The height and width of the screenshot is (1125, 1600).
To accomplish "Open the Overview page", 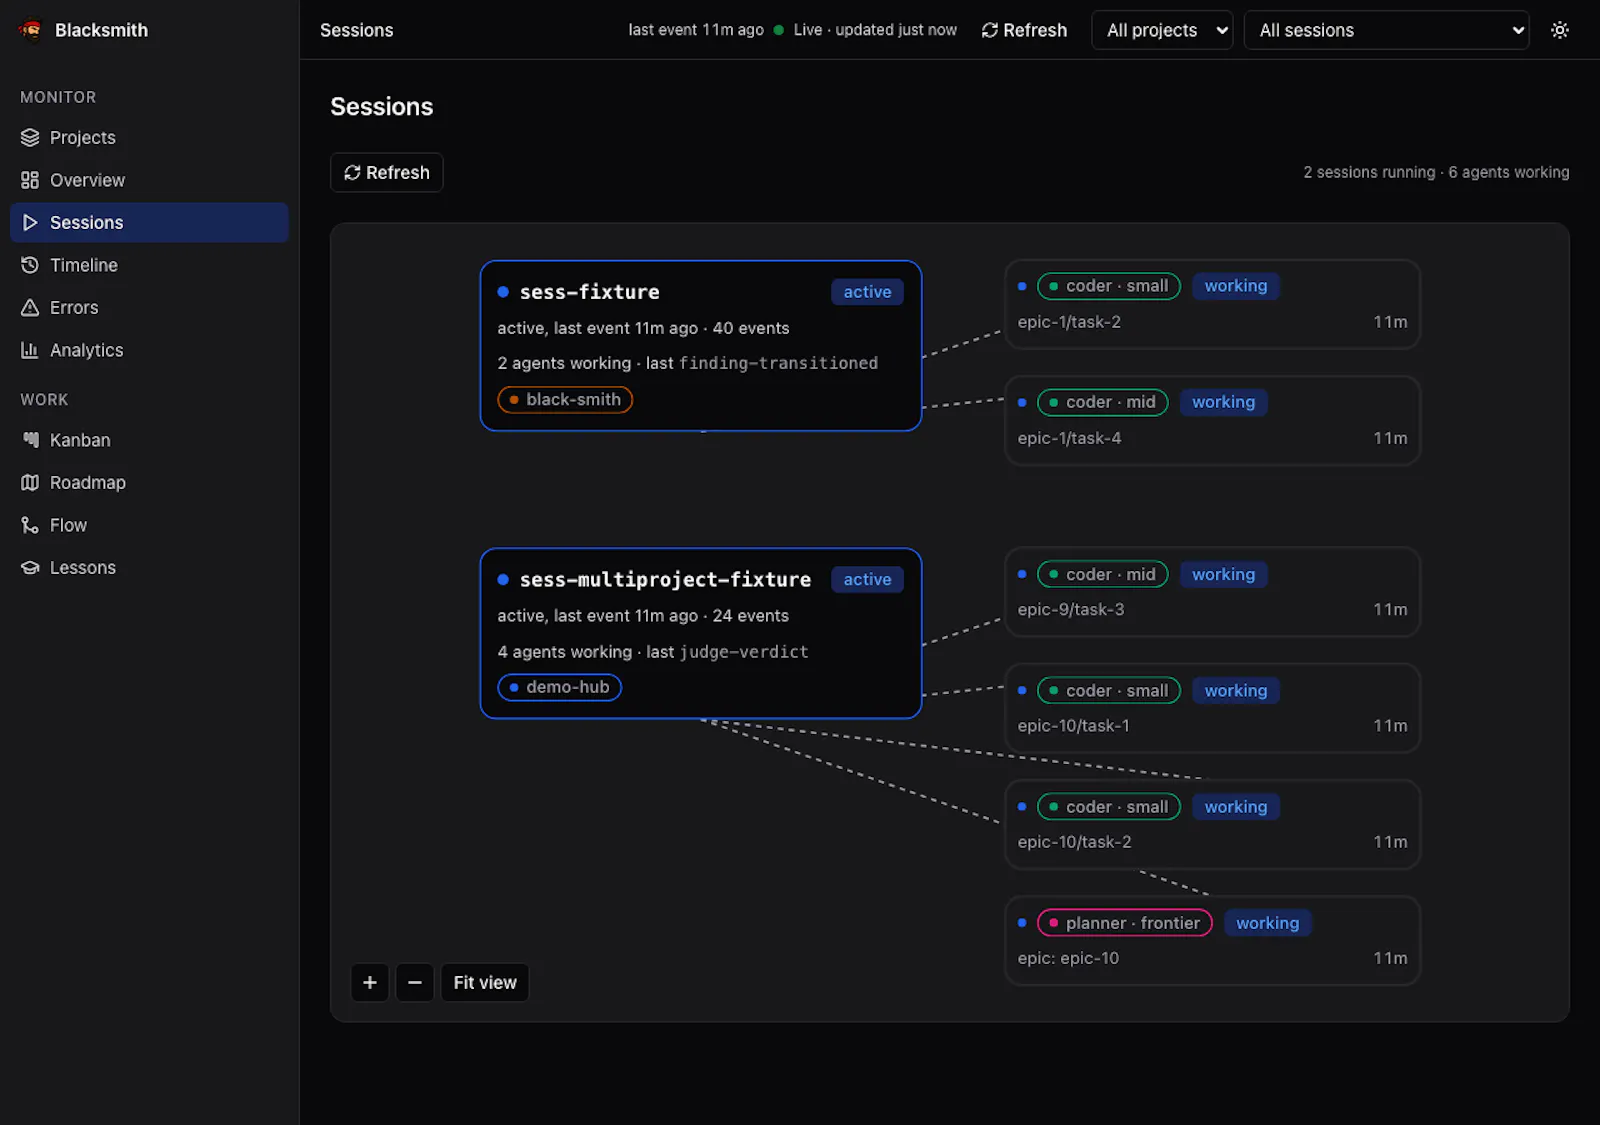I will coord(149,180).
